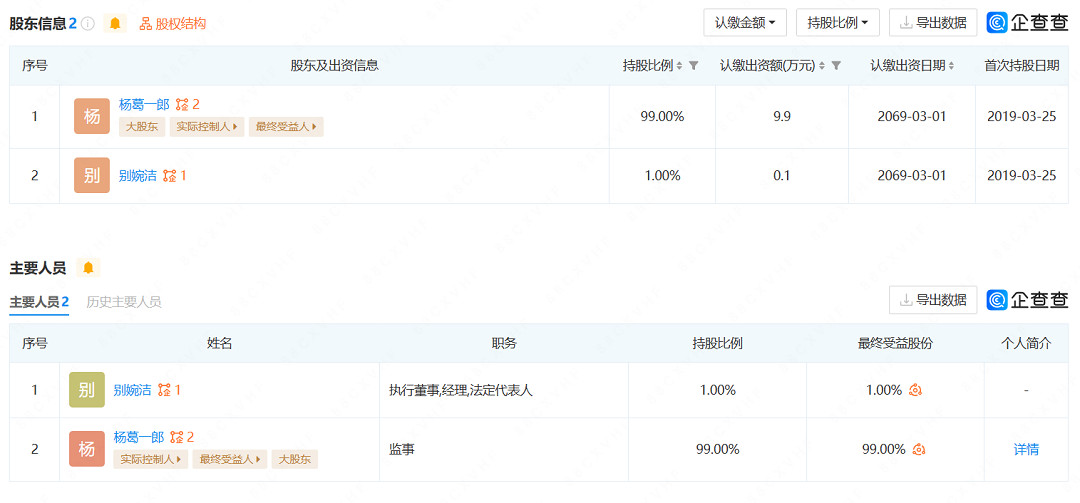1080x503 pixels.
Task: Open the 持股比例 dropdown button
Action: pos(838,23)
